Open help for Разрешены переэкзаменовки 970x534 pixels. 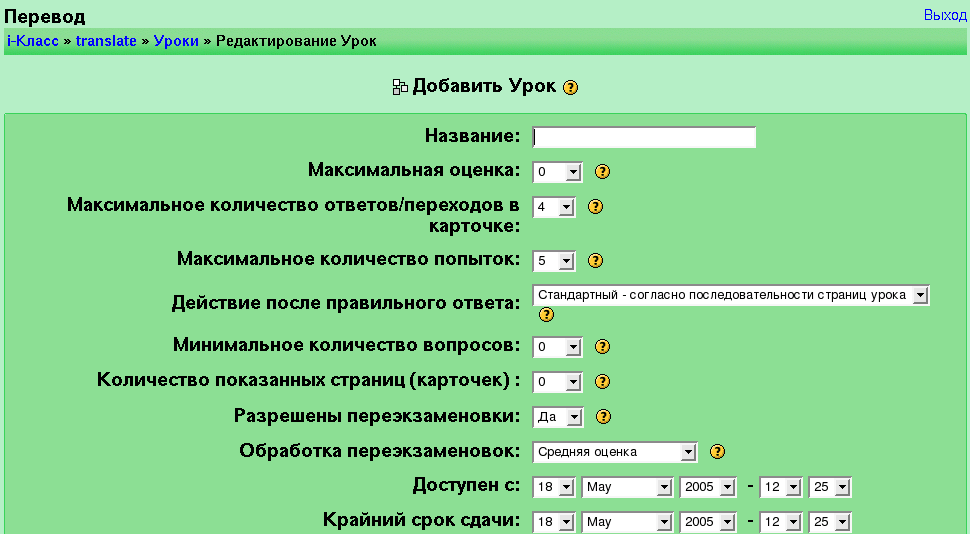point(603,417)
